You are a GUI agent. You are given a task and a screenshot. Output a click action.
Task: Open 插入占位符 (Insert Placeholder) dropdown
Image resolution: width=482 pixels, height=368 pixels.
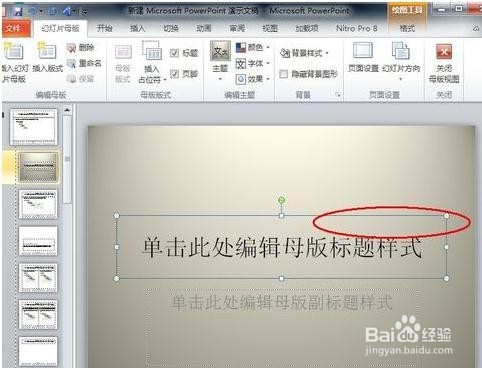152,63
